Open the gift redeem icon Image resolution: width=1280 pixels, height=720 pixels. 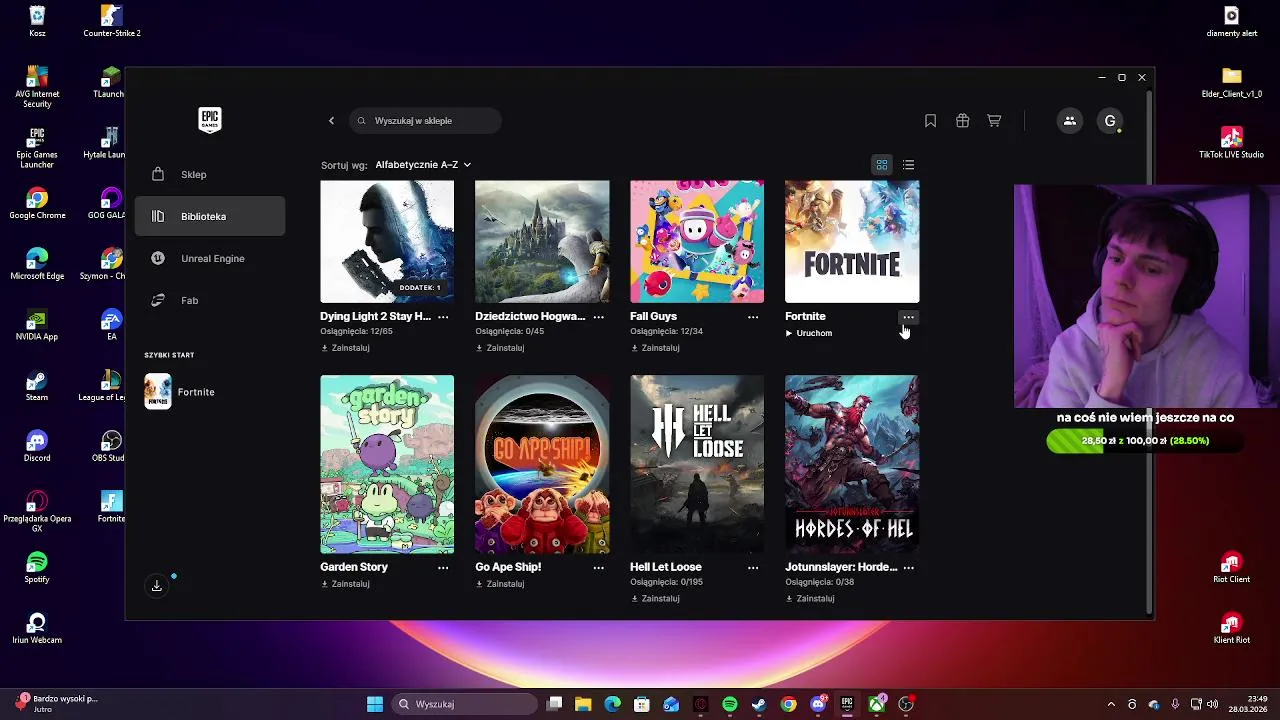click(962, 121)
